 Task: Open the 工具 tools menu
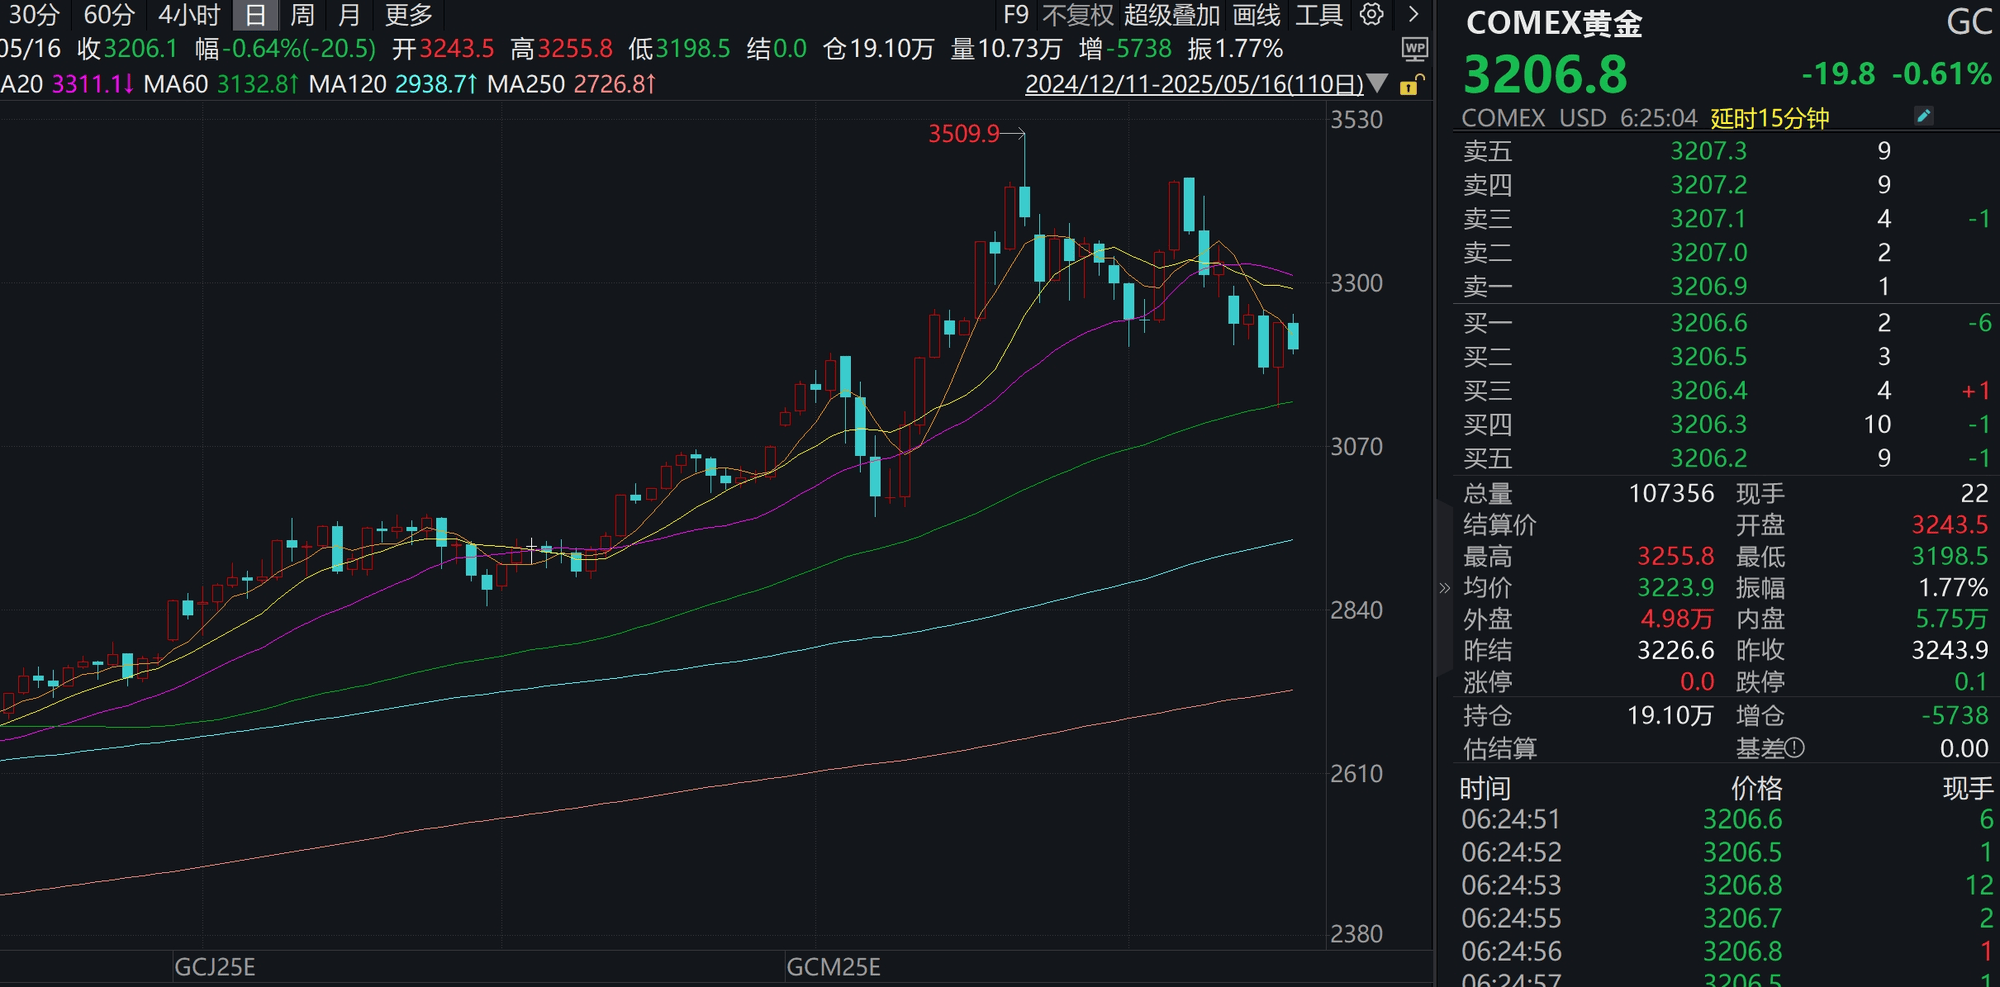click(x=1319, y=14)
